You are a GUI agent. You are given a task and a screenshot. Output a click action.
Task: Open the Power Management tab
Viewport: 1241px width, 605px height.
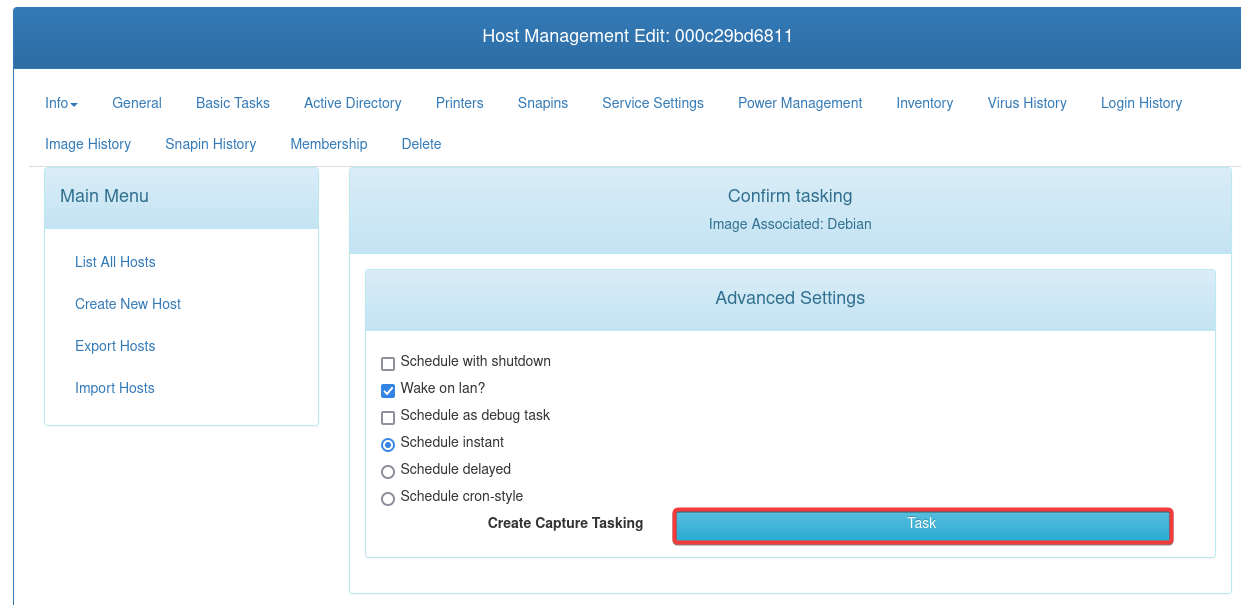coord(800,103)
